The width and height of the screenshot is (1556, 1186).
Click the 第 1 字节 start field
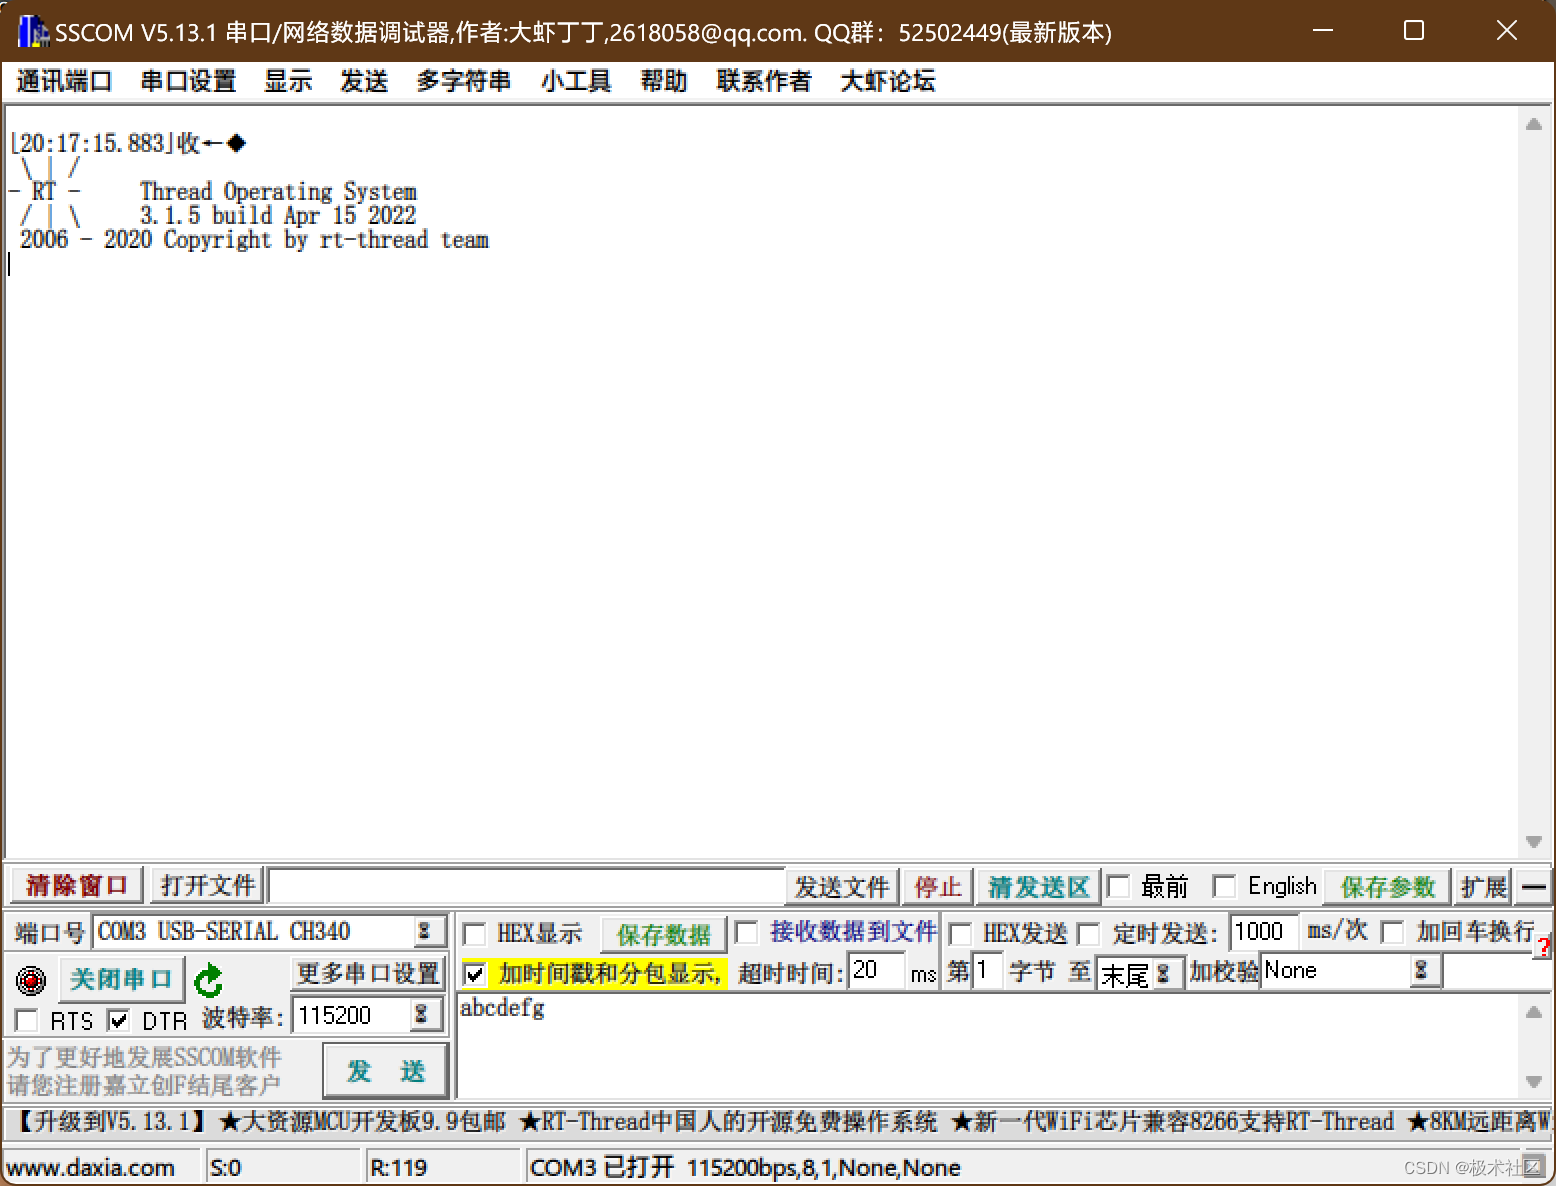(x=987, y=970)
